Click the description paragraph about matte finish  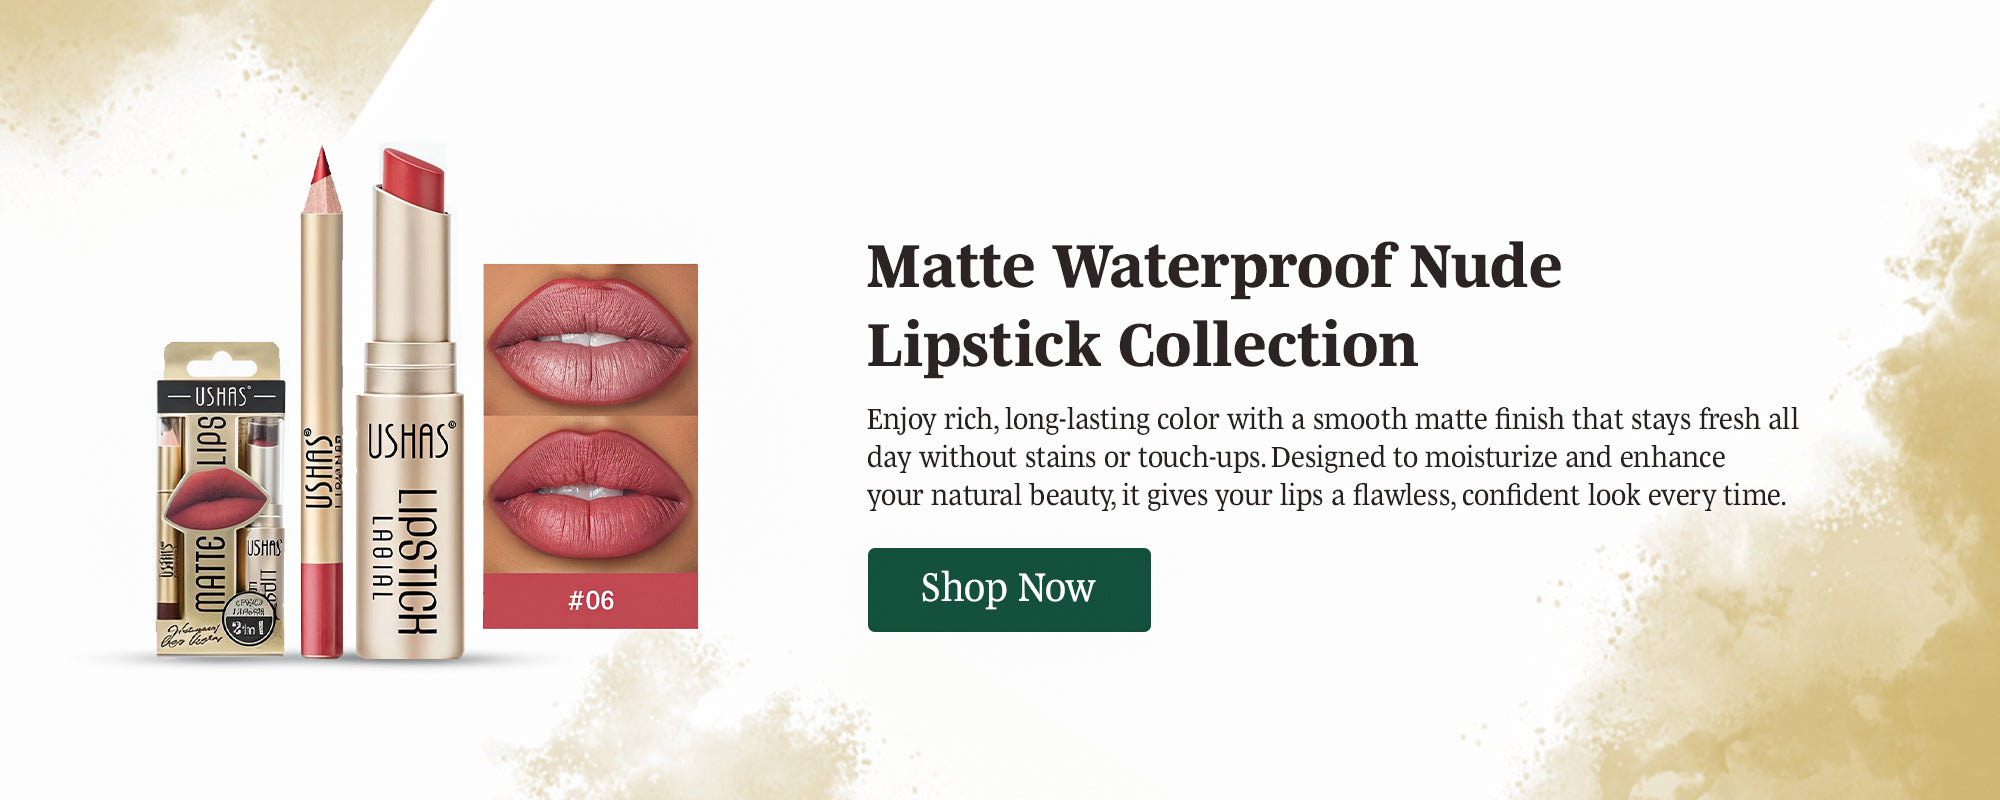pyautogui.click(x=1332, y=457)
